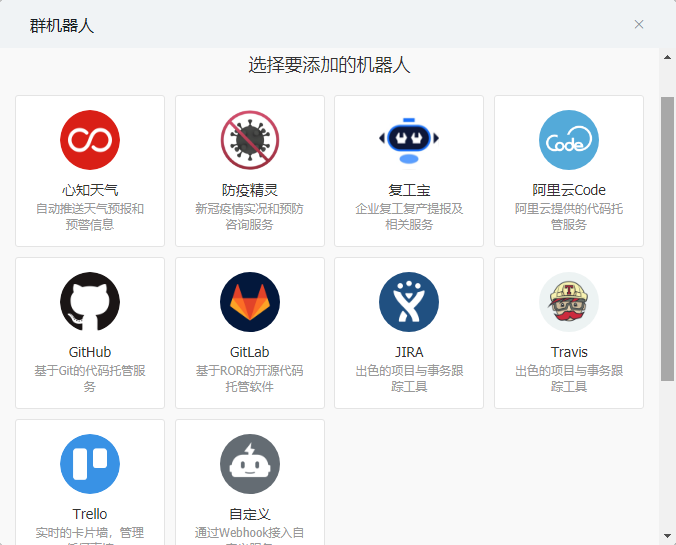Click the 自定义 name label

click(250, 514)
